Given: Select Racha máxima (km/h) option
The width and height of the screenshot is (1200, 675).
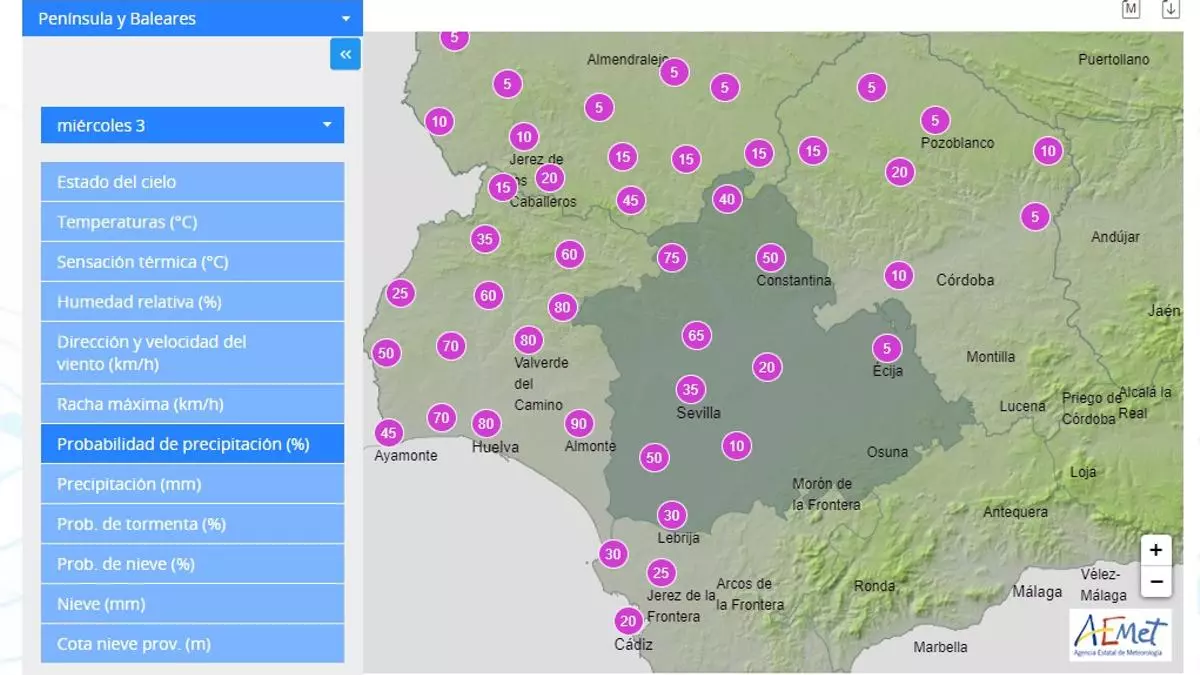Looking at the screenshot, I should pos(192,404).
